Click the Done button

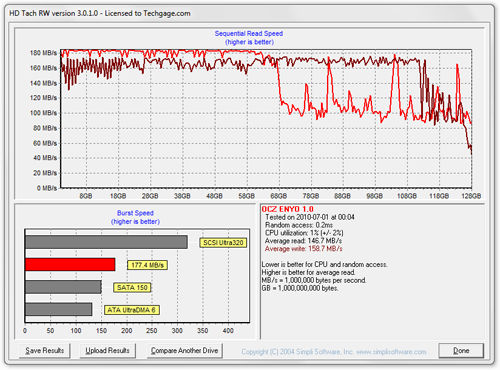pos(461,351)
